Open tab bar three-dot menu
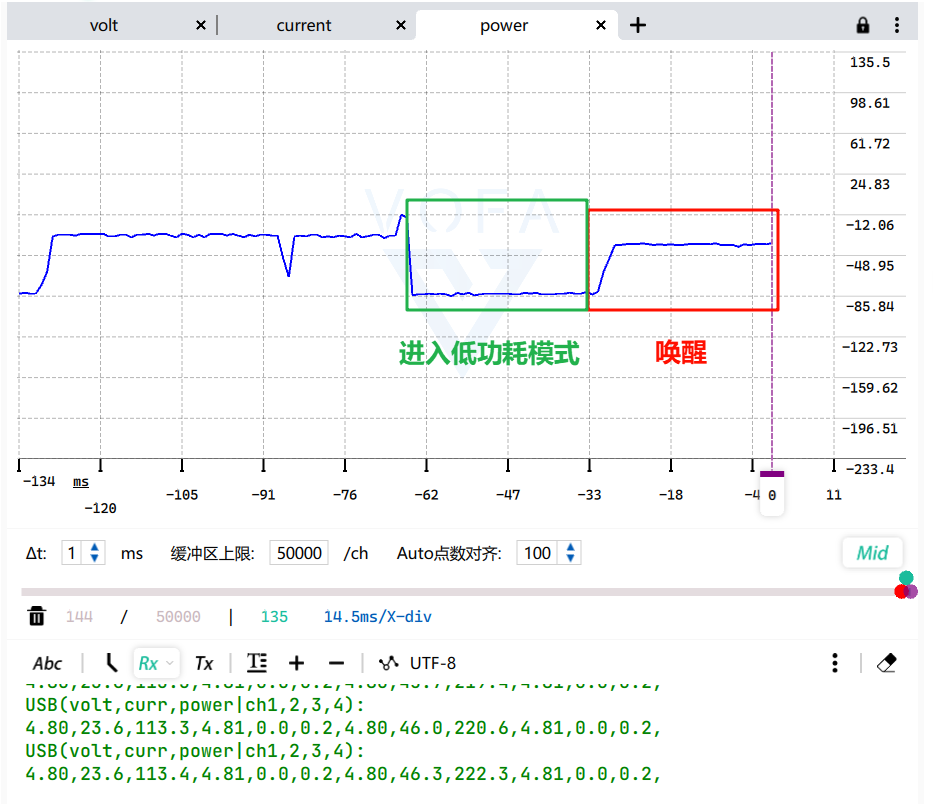The height and width of the screenshot is (804, 933). 897,25
